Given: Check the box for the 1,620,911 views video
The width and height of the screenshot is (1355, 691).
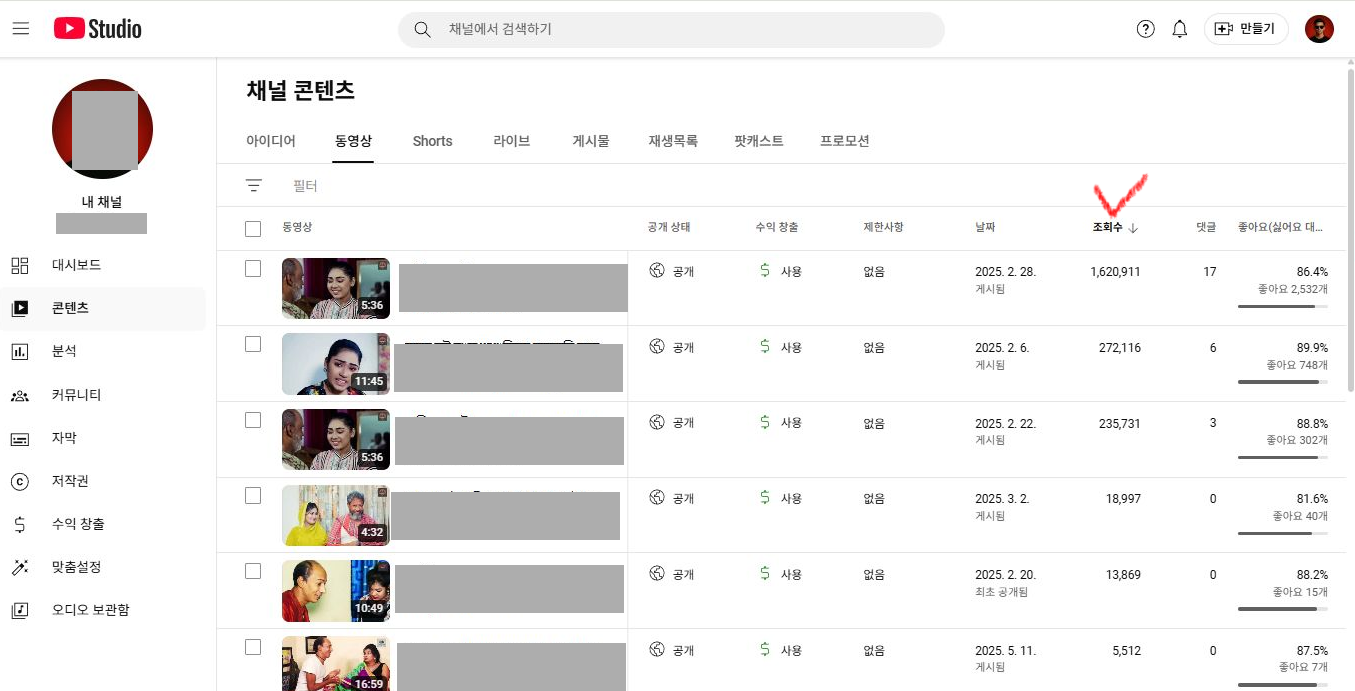Looking at the screenshot, I should pos(253,269).
